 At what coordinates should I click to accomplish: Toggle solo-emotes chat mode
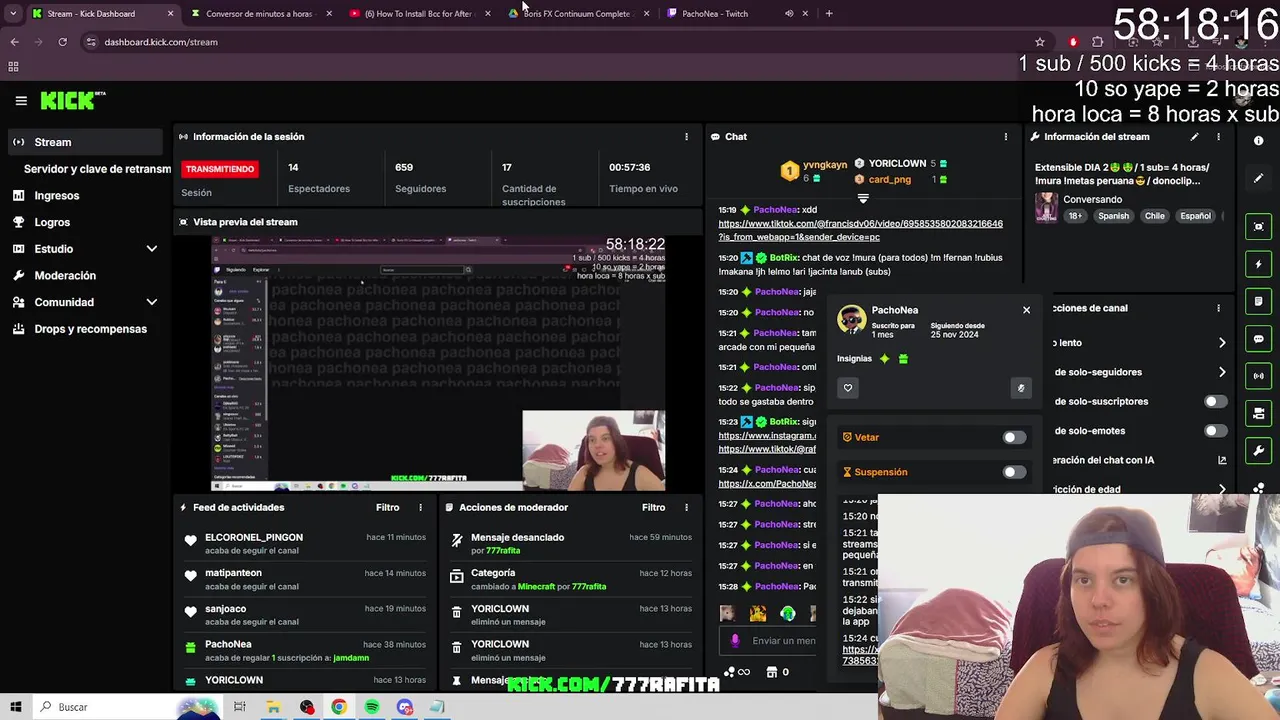click(x=1215, y=431)
